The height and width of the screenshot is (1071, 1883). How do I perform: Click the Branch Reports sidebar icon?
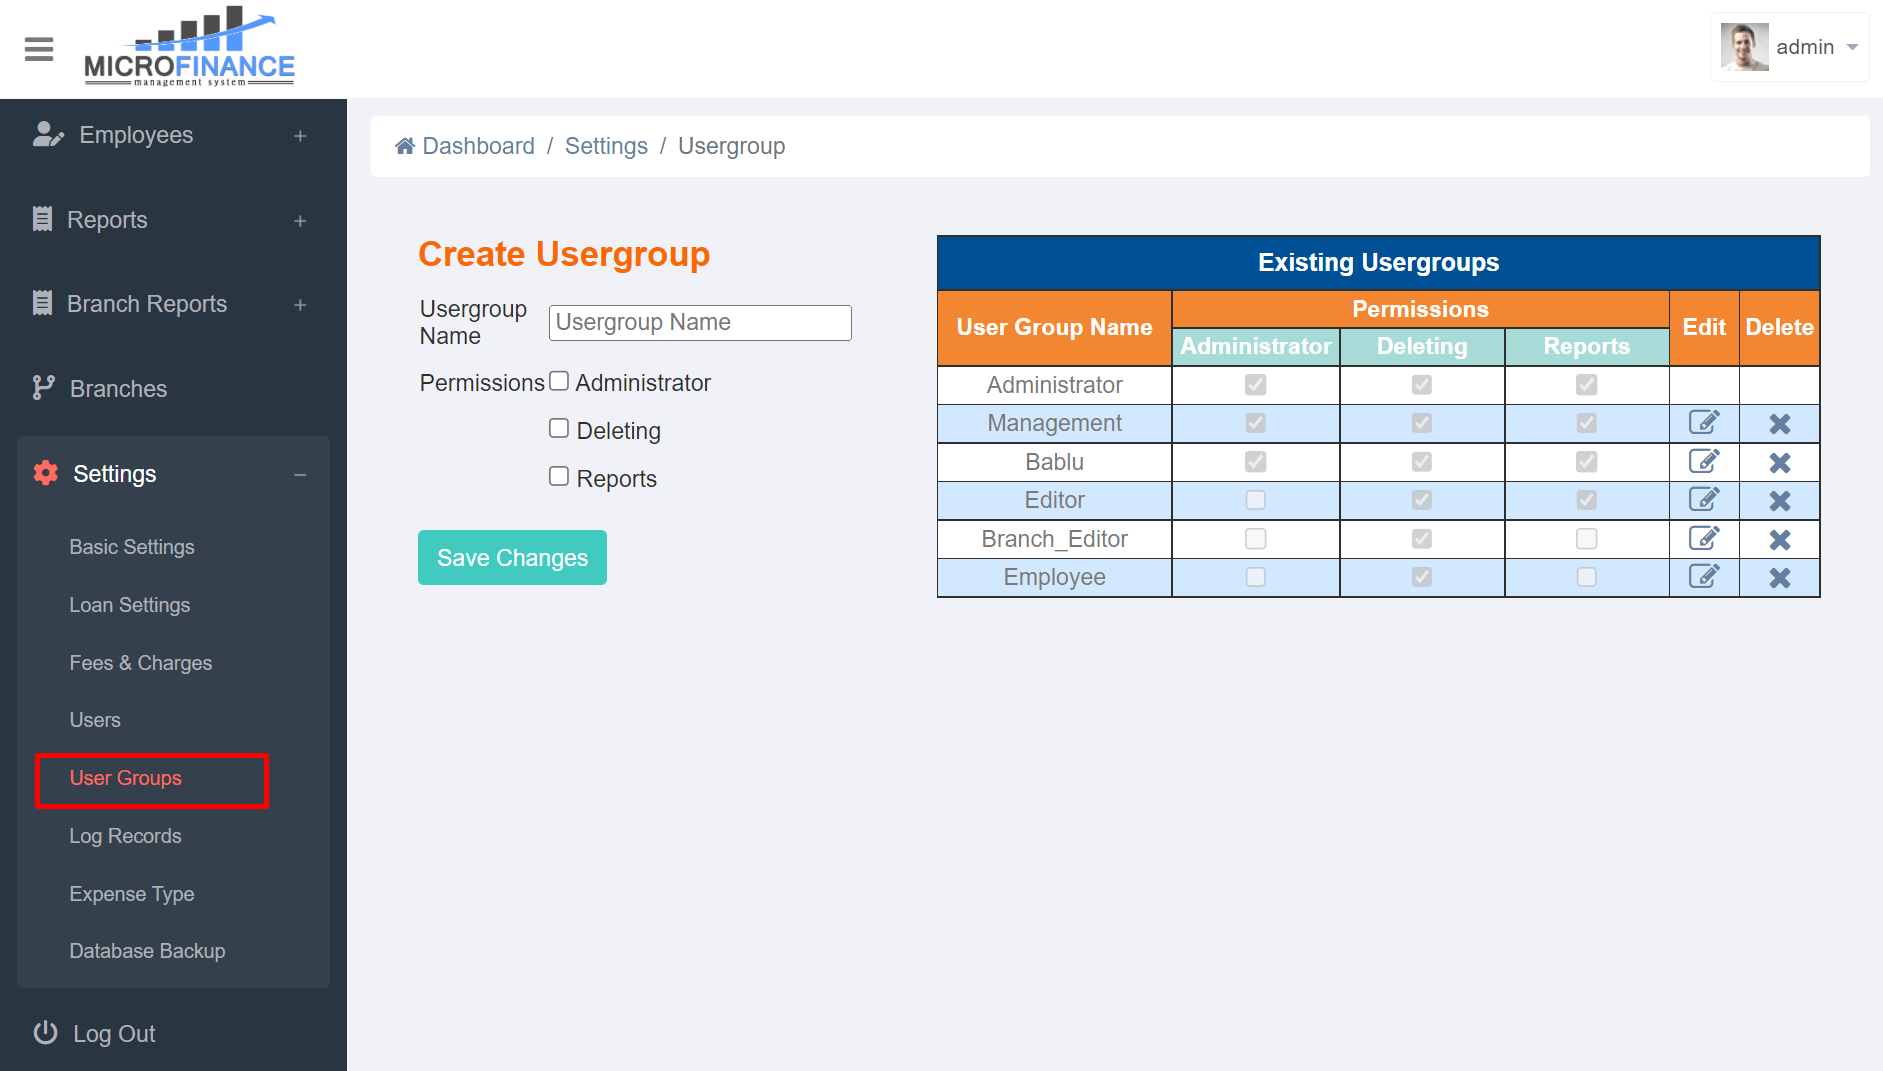(x=42, y=303)
